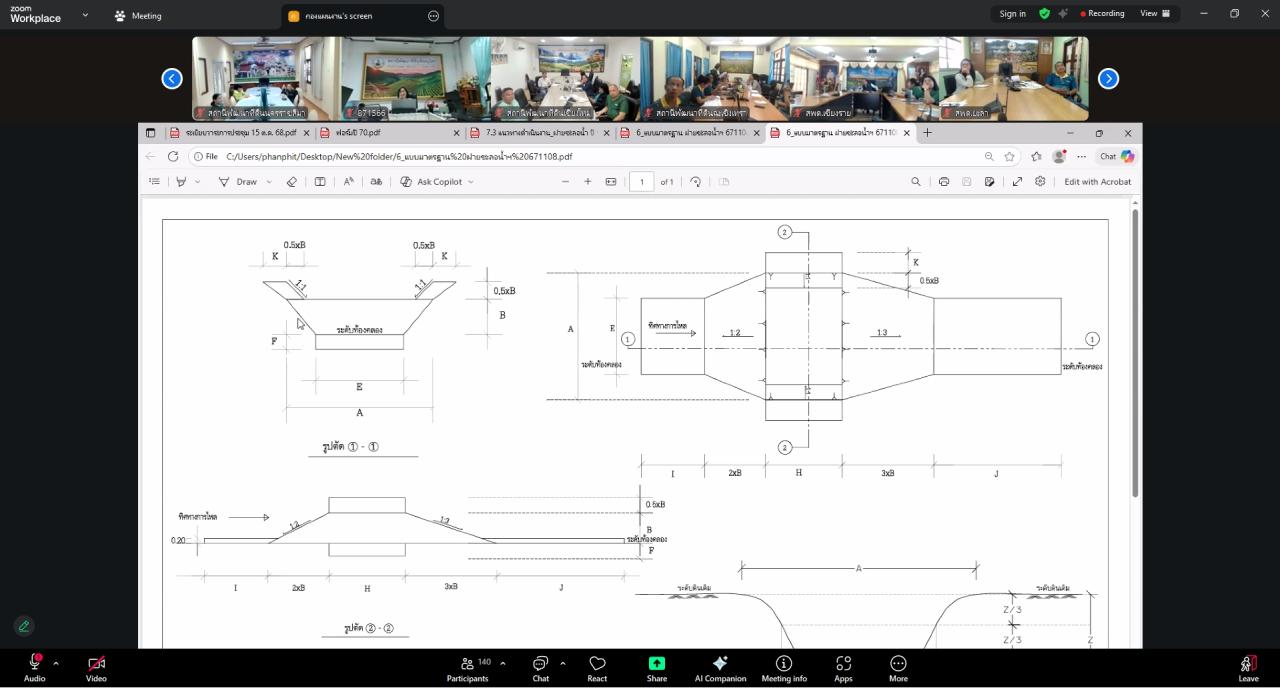1280x688 pixels.
Task: Switch to the 7.3 PDF tab
Action: click(540, 132)
